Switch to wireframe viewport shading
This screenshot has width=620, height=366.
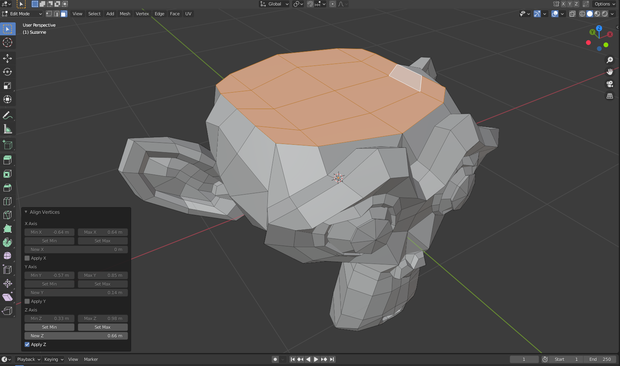pos(582,14)
